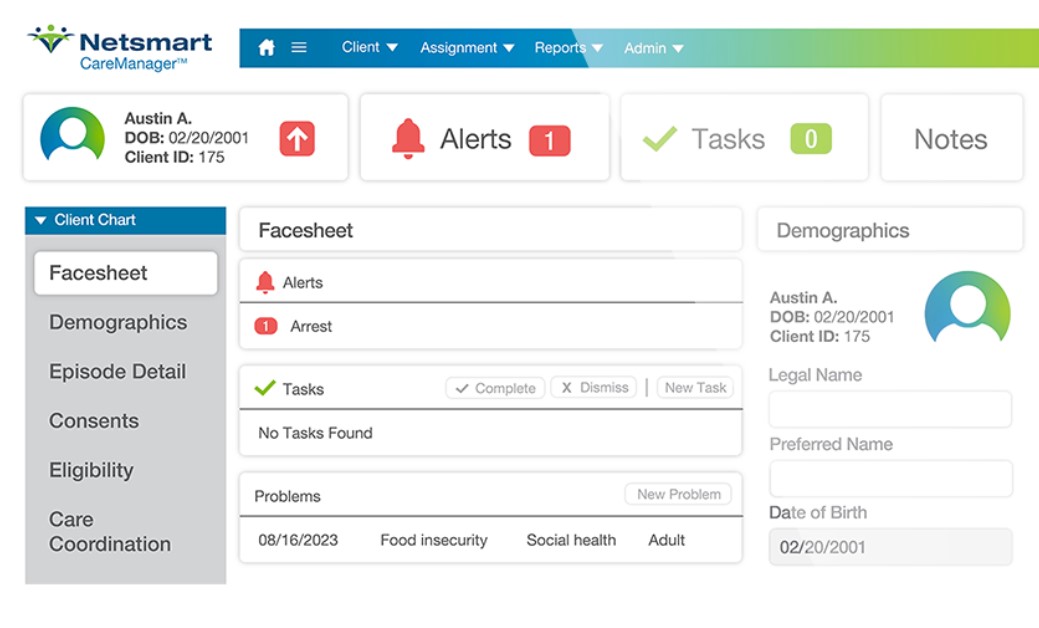This screenshot has height=628, width=1039.
Task: Click the Netsmart CareManager logo
Action: (120, 45)
